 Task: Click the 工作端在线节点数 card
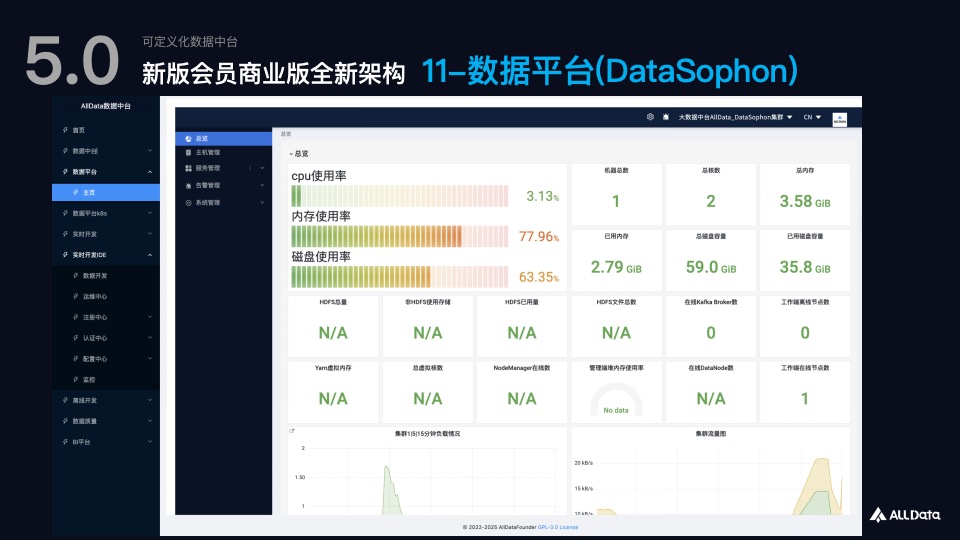pos(805,392)
